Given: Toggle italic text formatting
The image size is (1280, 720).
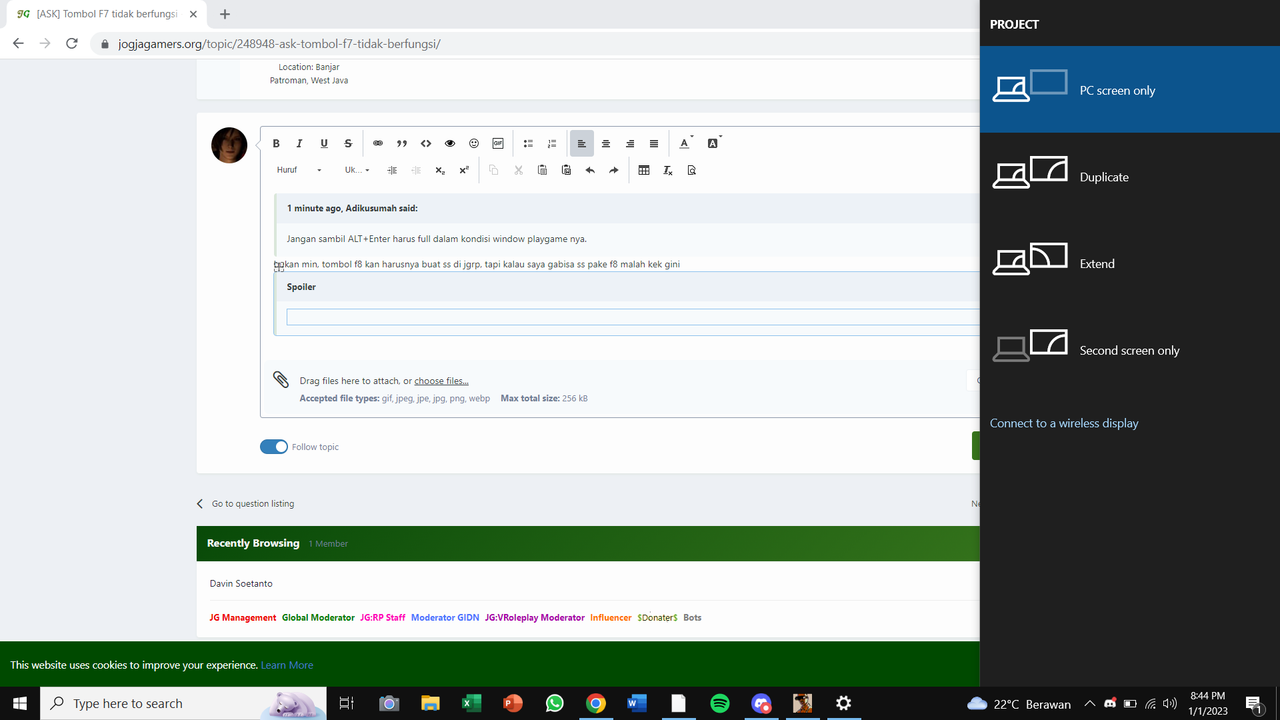Looking at the screenshot, I should pyautogui.click(x=299, y=144).
